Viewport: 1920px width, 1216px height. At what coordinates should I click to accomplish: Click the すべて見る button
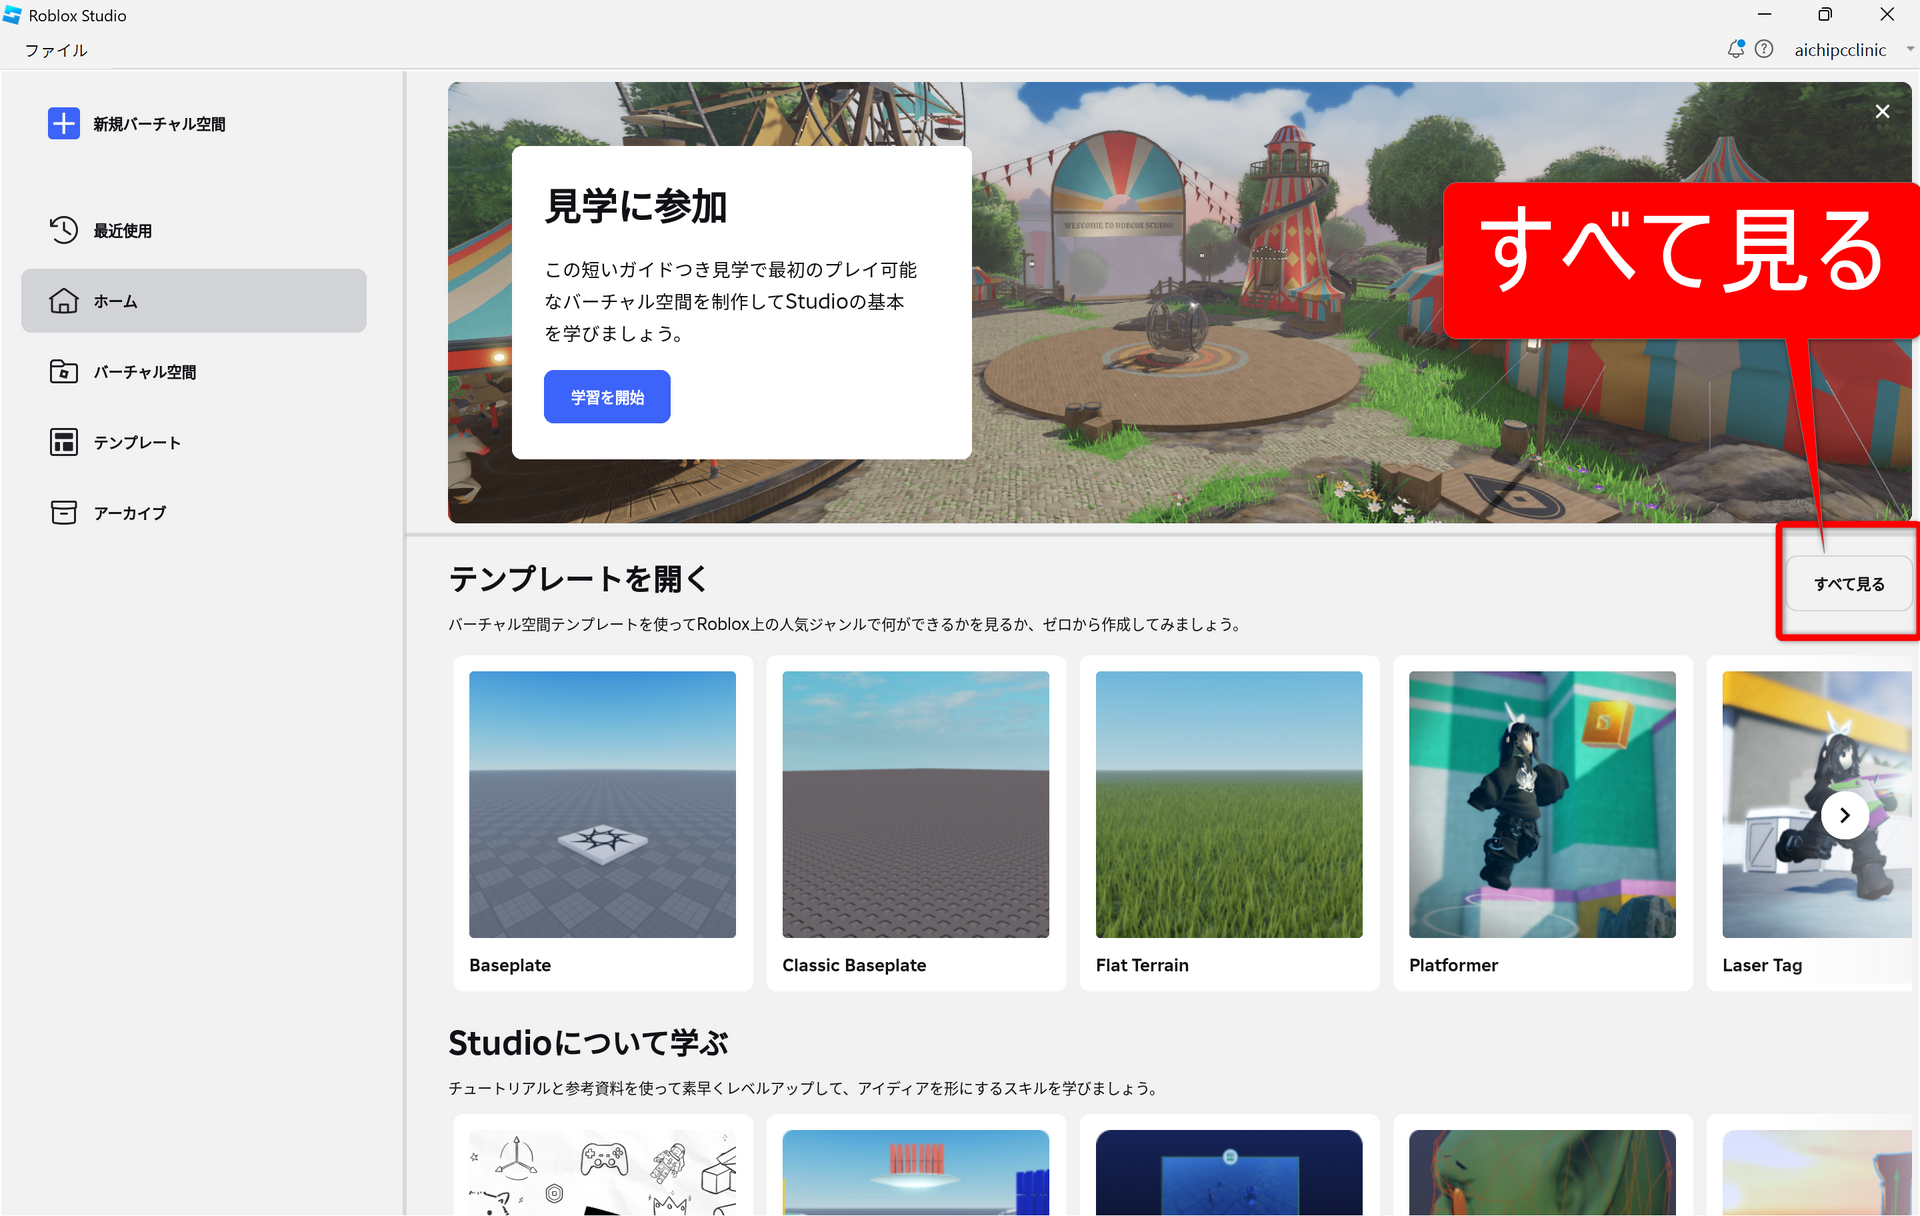1848,584
